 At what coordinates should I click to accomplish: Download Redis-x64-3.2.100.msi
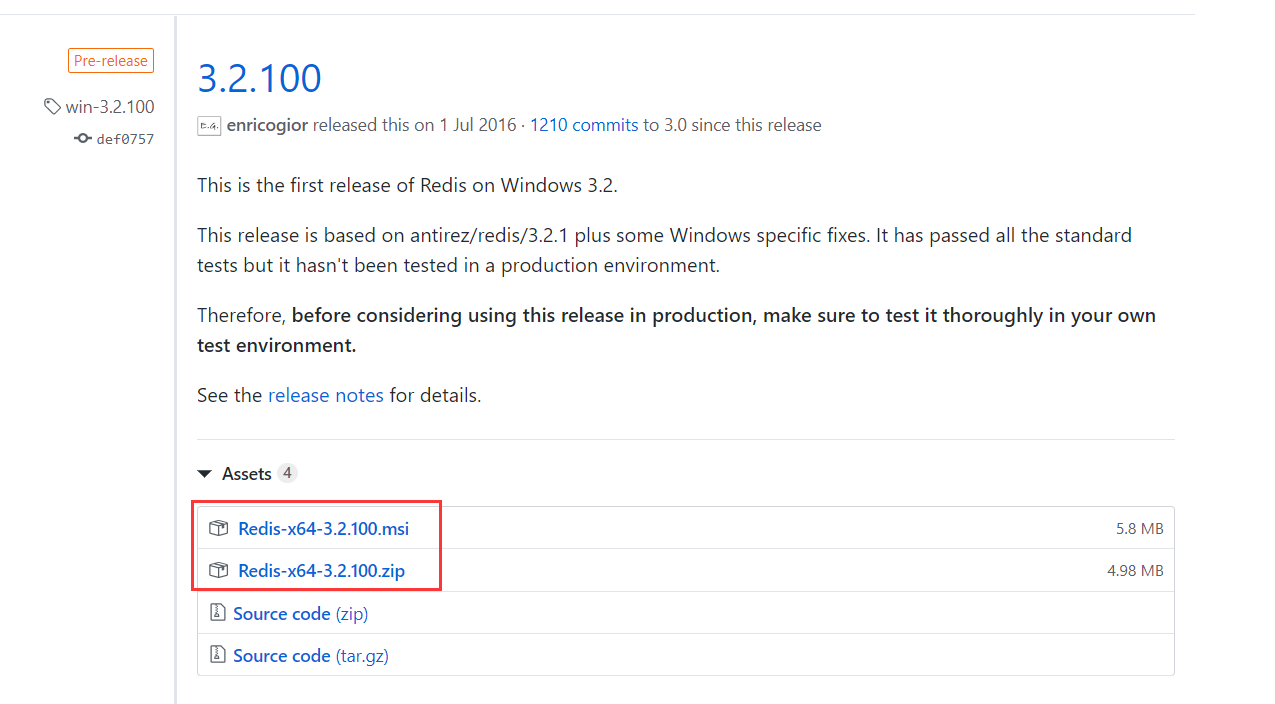tap(322, 528)
